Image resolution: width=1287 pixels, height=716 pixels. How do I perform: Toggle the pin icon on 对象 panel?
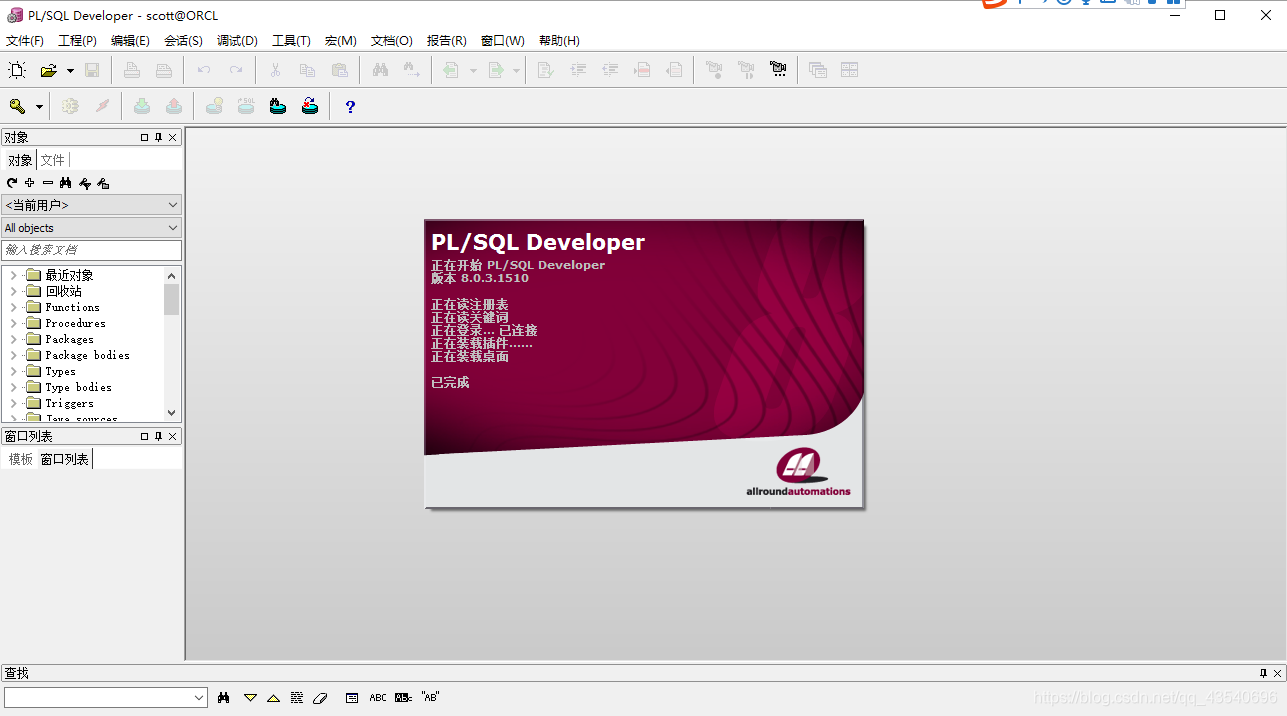158,137
